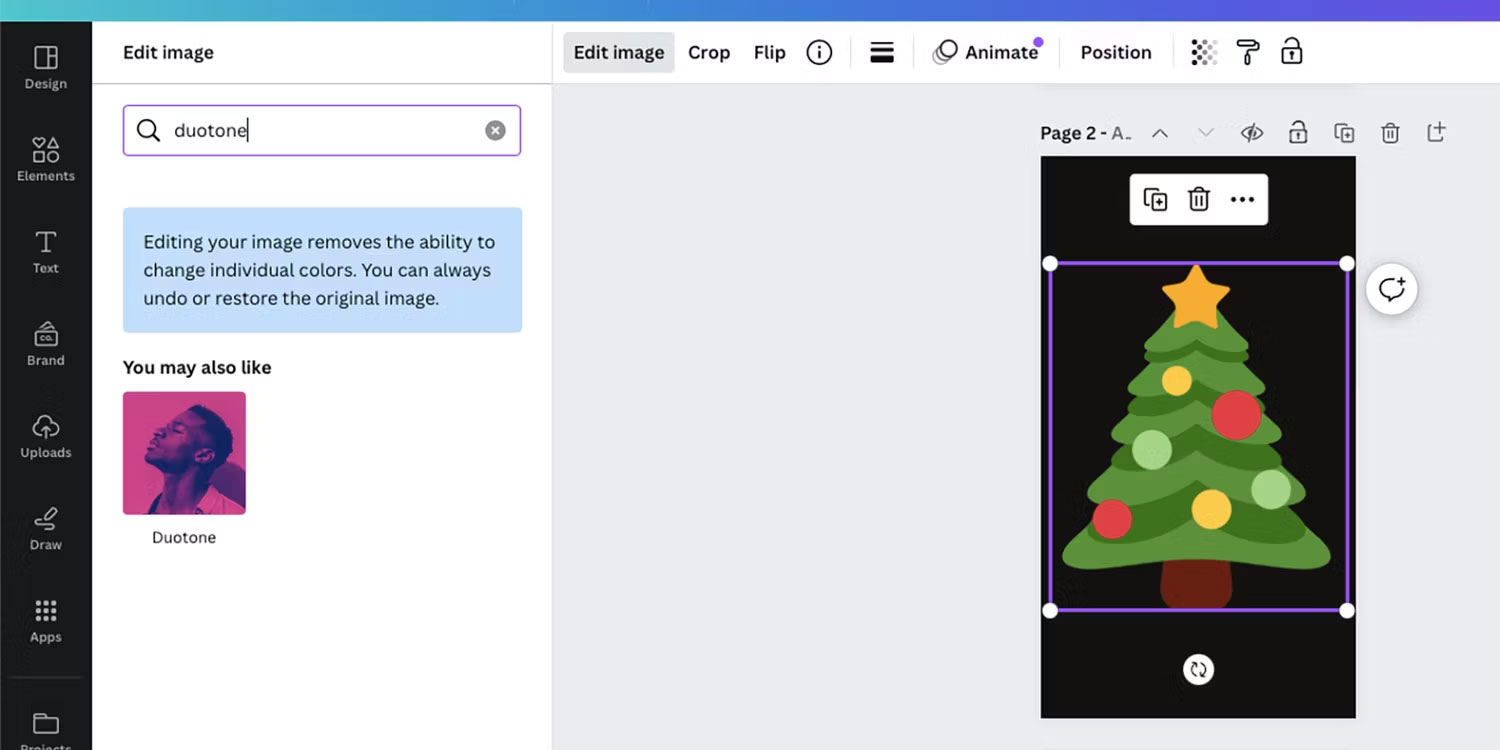Copy style using the paint roller icon
1500x750 pixels.
(1246, 51)
